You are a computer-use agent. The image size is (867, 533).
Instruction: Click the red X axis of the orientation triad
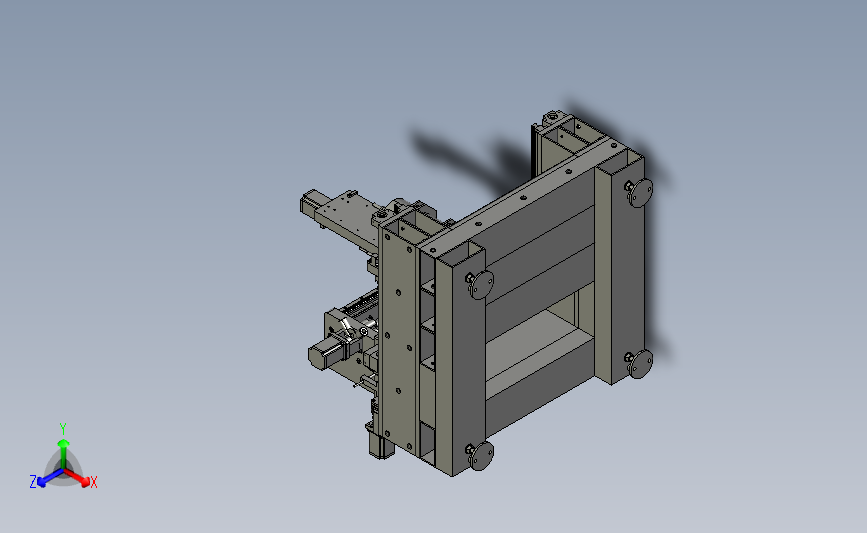tap(78, 478)
